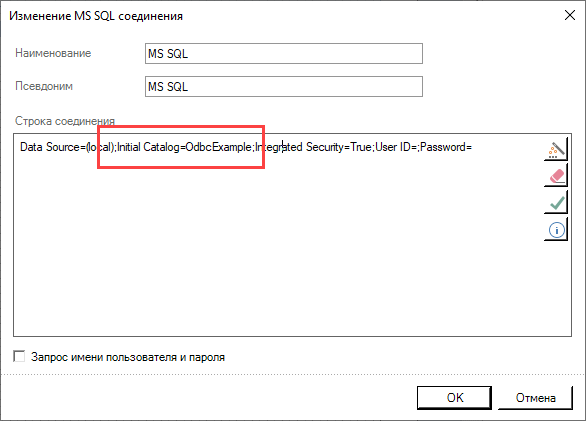Click the Псевдоним label
This screenshot has height=421, width=586.
coord(44,86)
